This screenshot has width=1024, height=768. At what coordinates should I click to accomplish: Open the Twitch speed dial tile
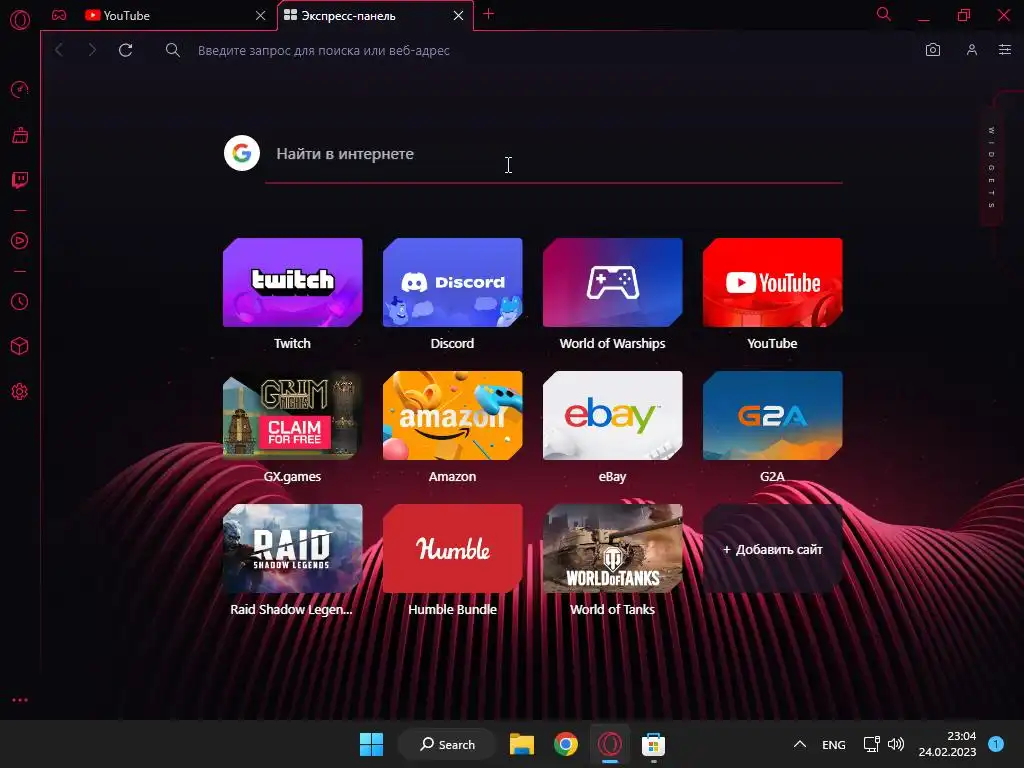(x=293, y=283)
